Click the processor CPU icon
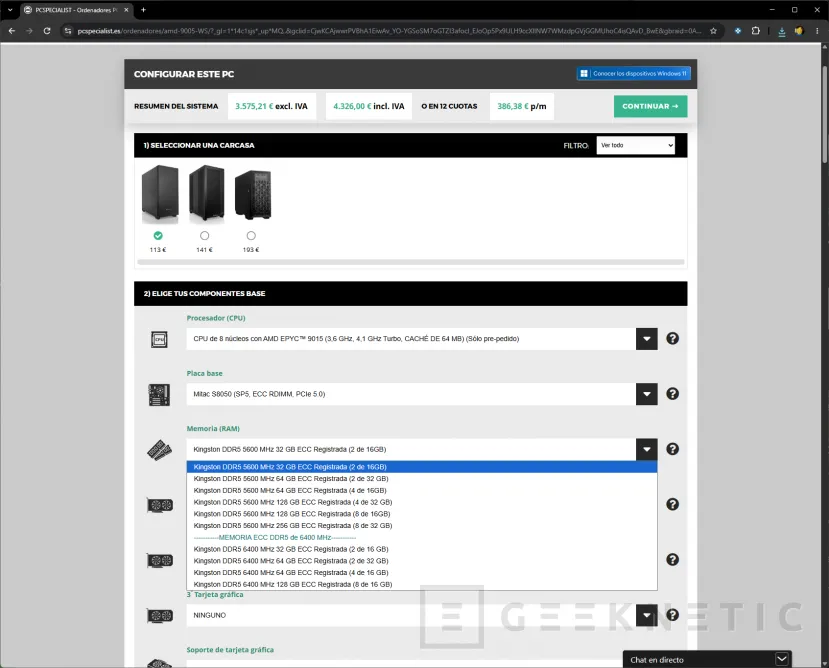The height and width of the screenshot is (668, 829). (x=159, y=339)
